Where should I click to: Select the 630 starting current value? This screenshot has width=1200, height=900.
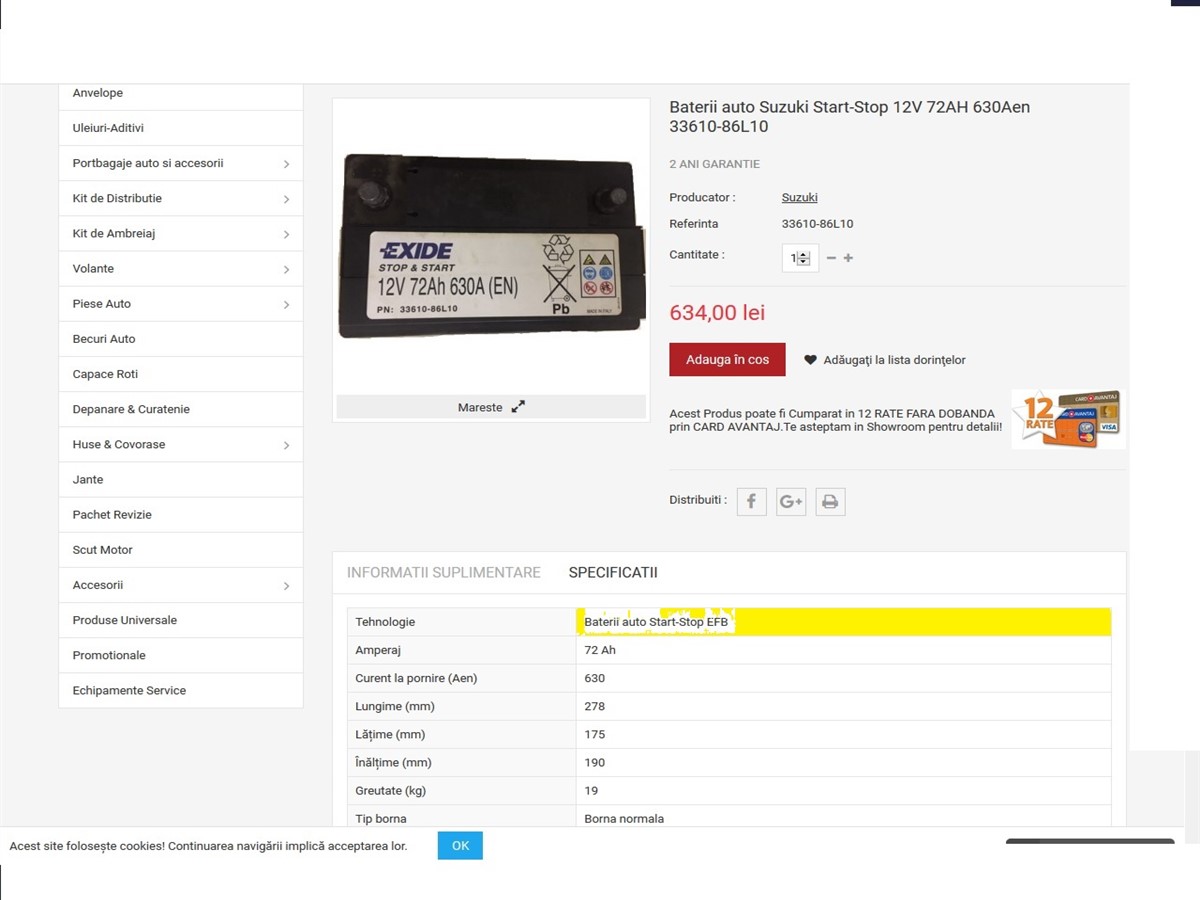coord(595,678)
